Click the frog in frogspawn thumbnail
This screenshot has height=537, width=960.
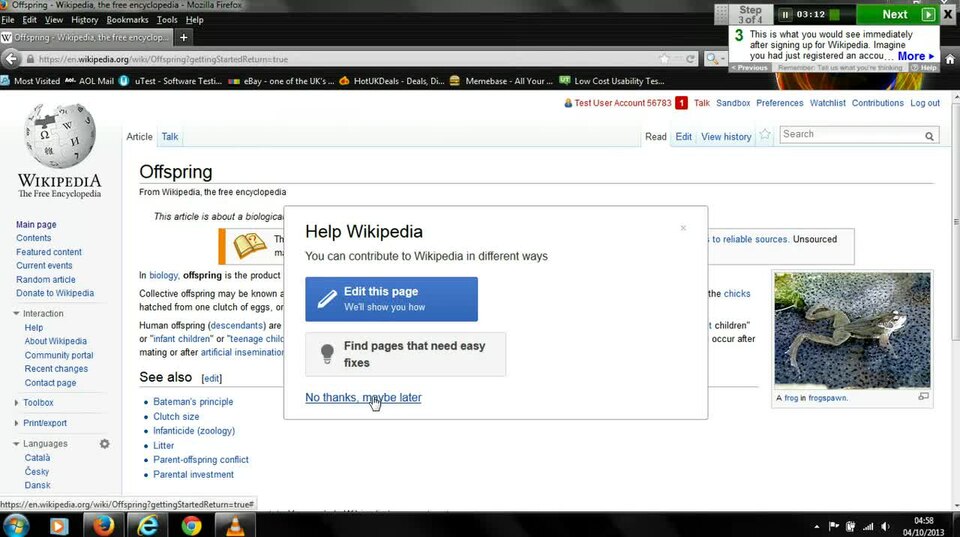point(852,330)
